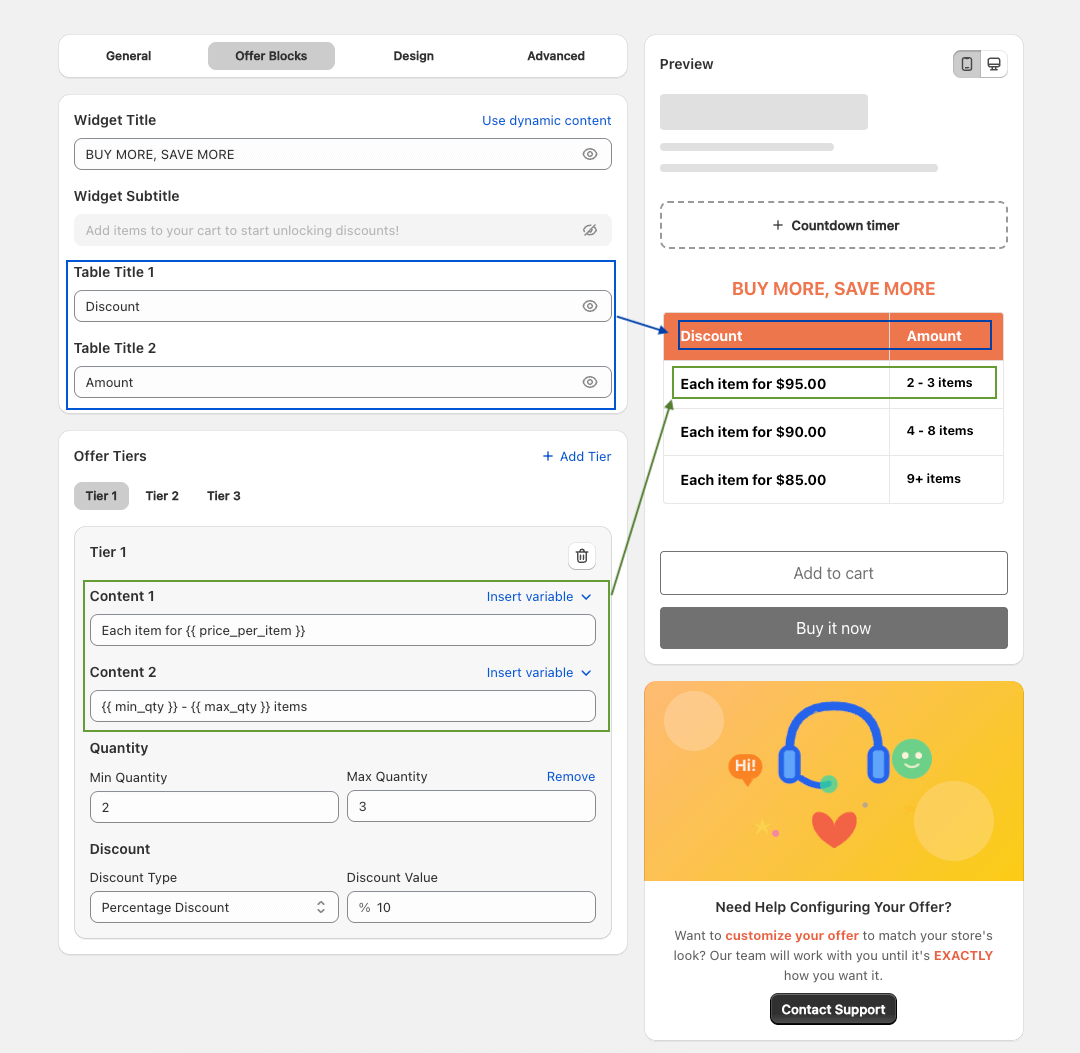Switch preview to mobile view
Image resolution: width=1080 pixels, height=1053 pixels.
[965, 63]
